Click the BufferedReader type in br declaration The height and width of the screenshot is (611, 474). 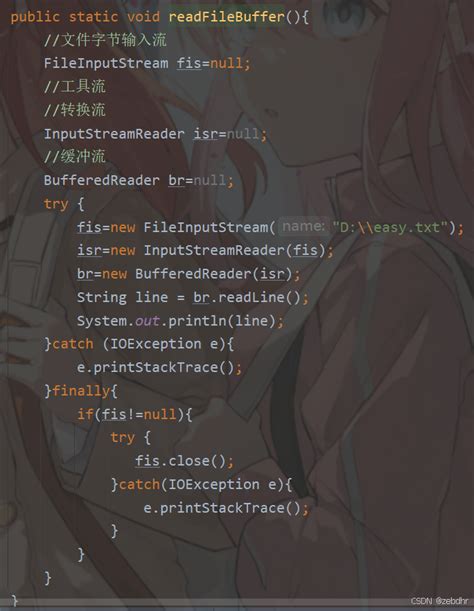coord(101,180)
